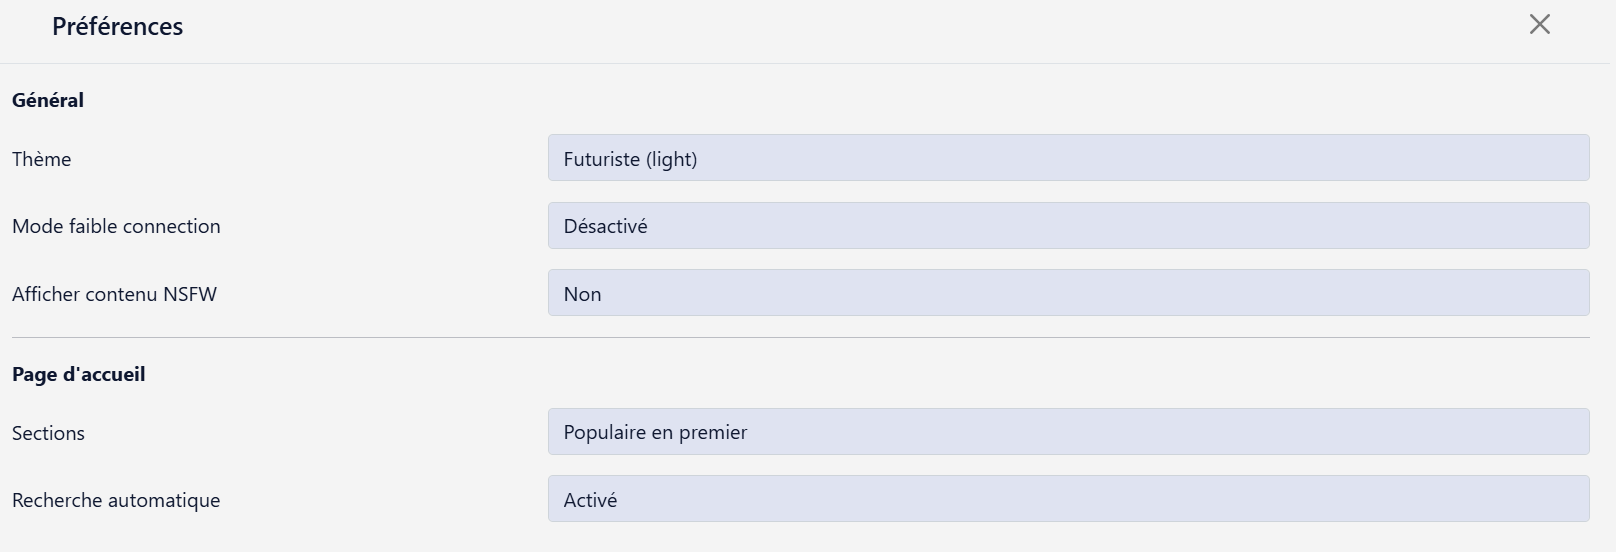Open the Thème dropdown
1616x552 pixels.
tap(1068, 158)
